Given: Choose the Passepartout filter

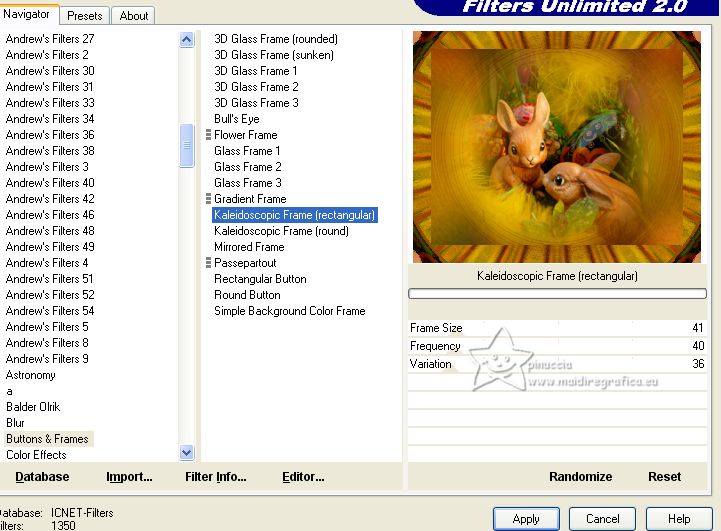Looking at the screenshot, I should (x=245, y=263).
